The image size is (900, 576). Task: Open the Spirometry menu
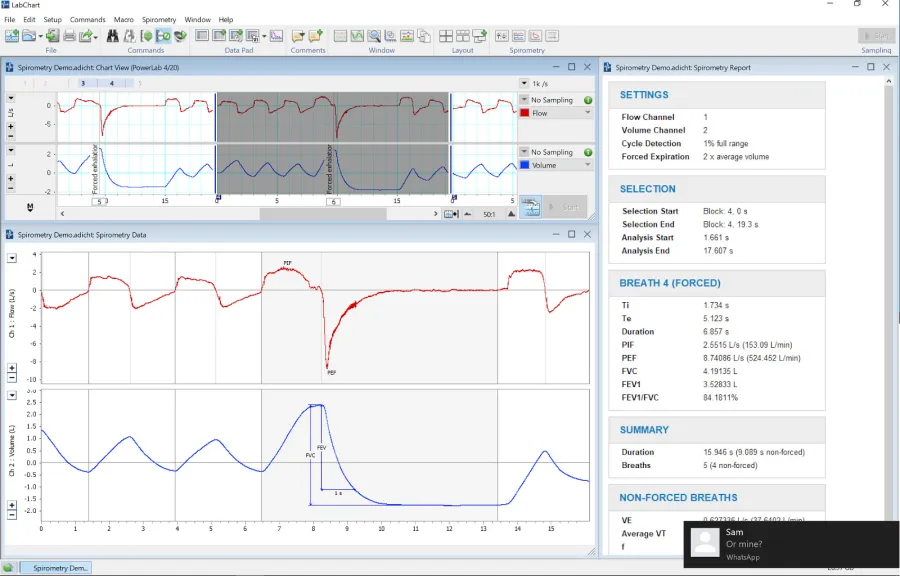(158, 19)
